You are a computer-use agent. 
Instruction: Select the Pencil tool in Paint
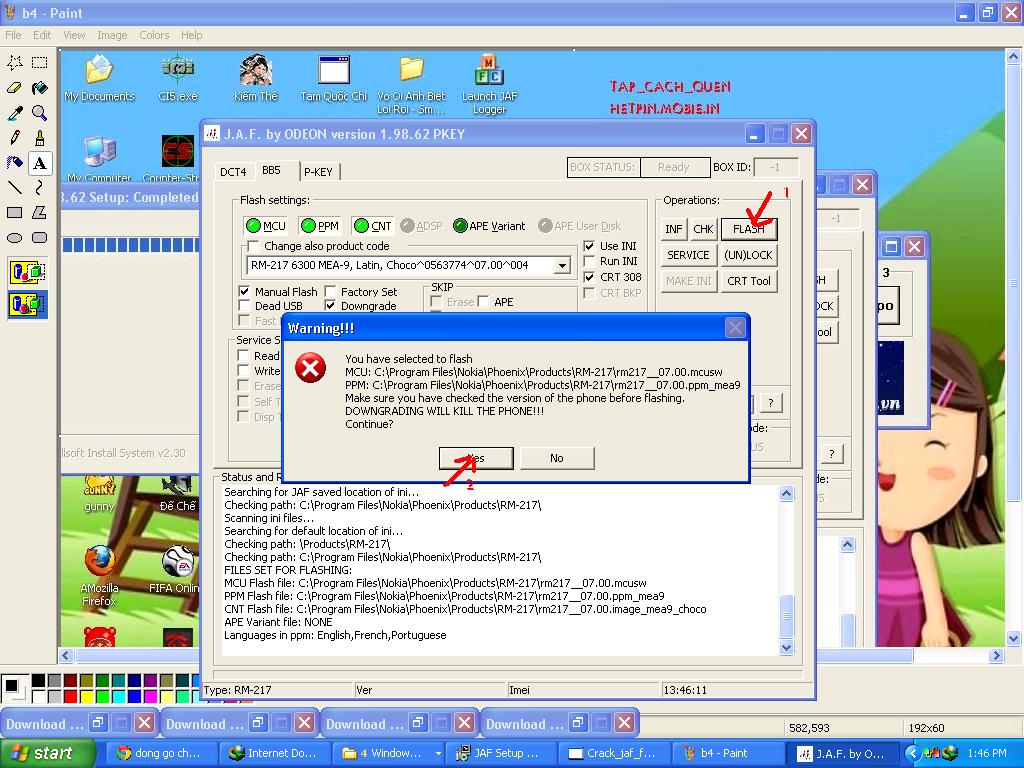(14, 138)
